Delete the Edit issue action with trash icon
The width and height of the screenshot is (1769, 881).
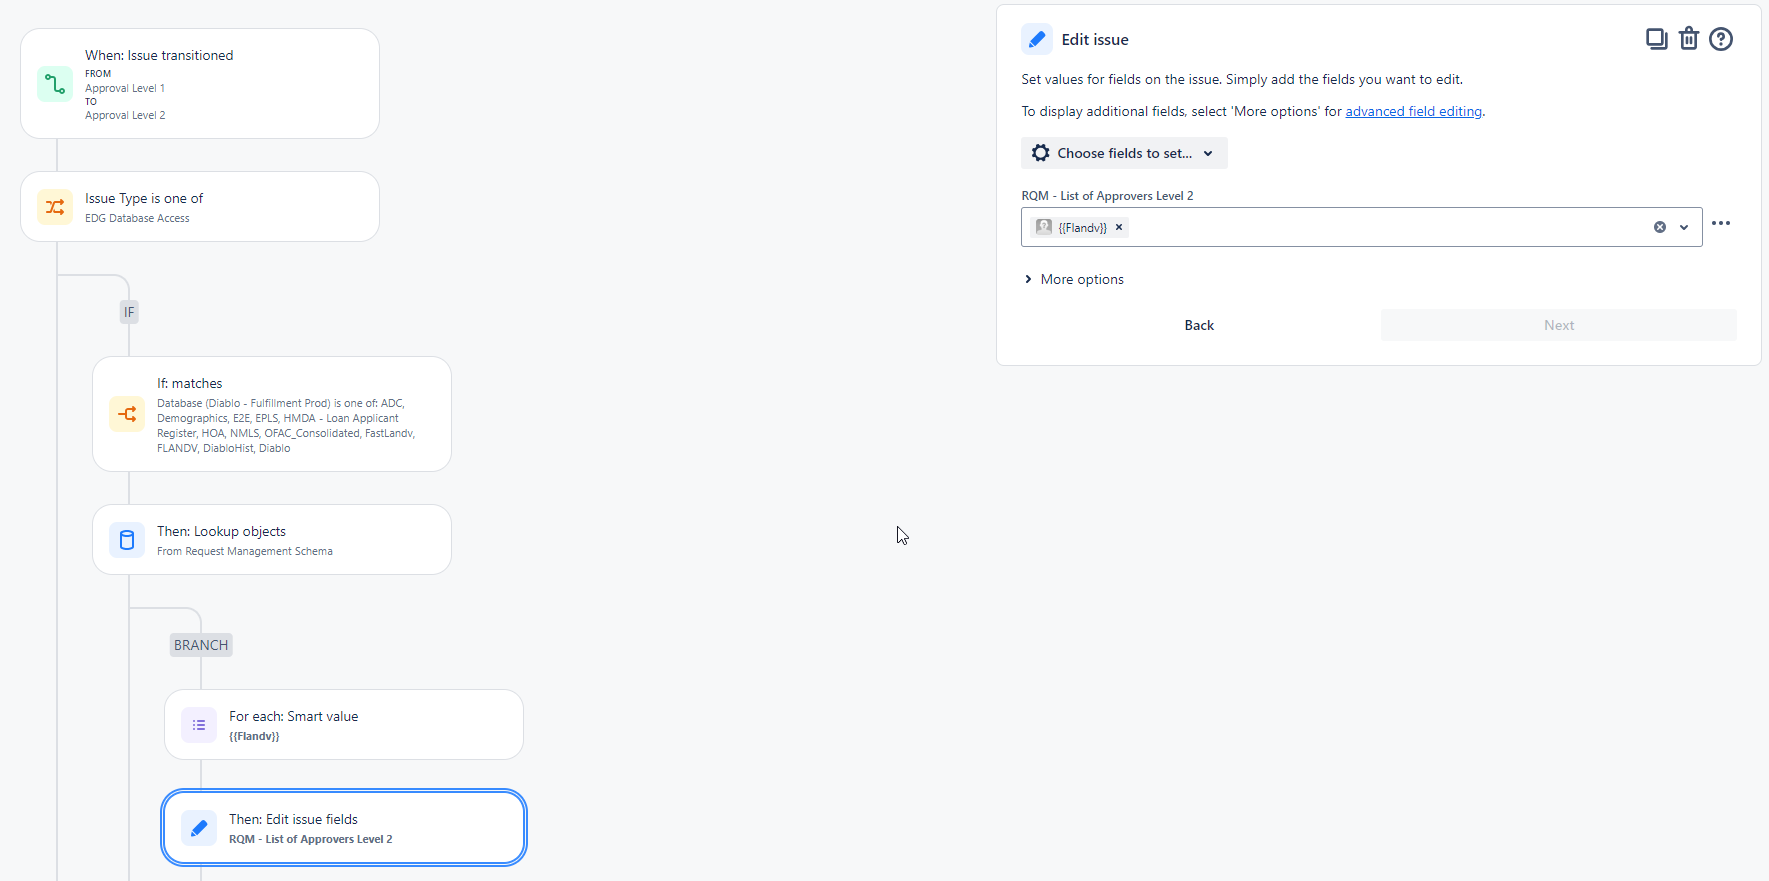point(1689,38)
